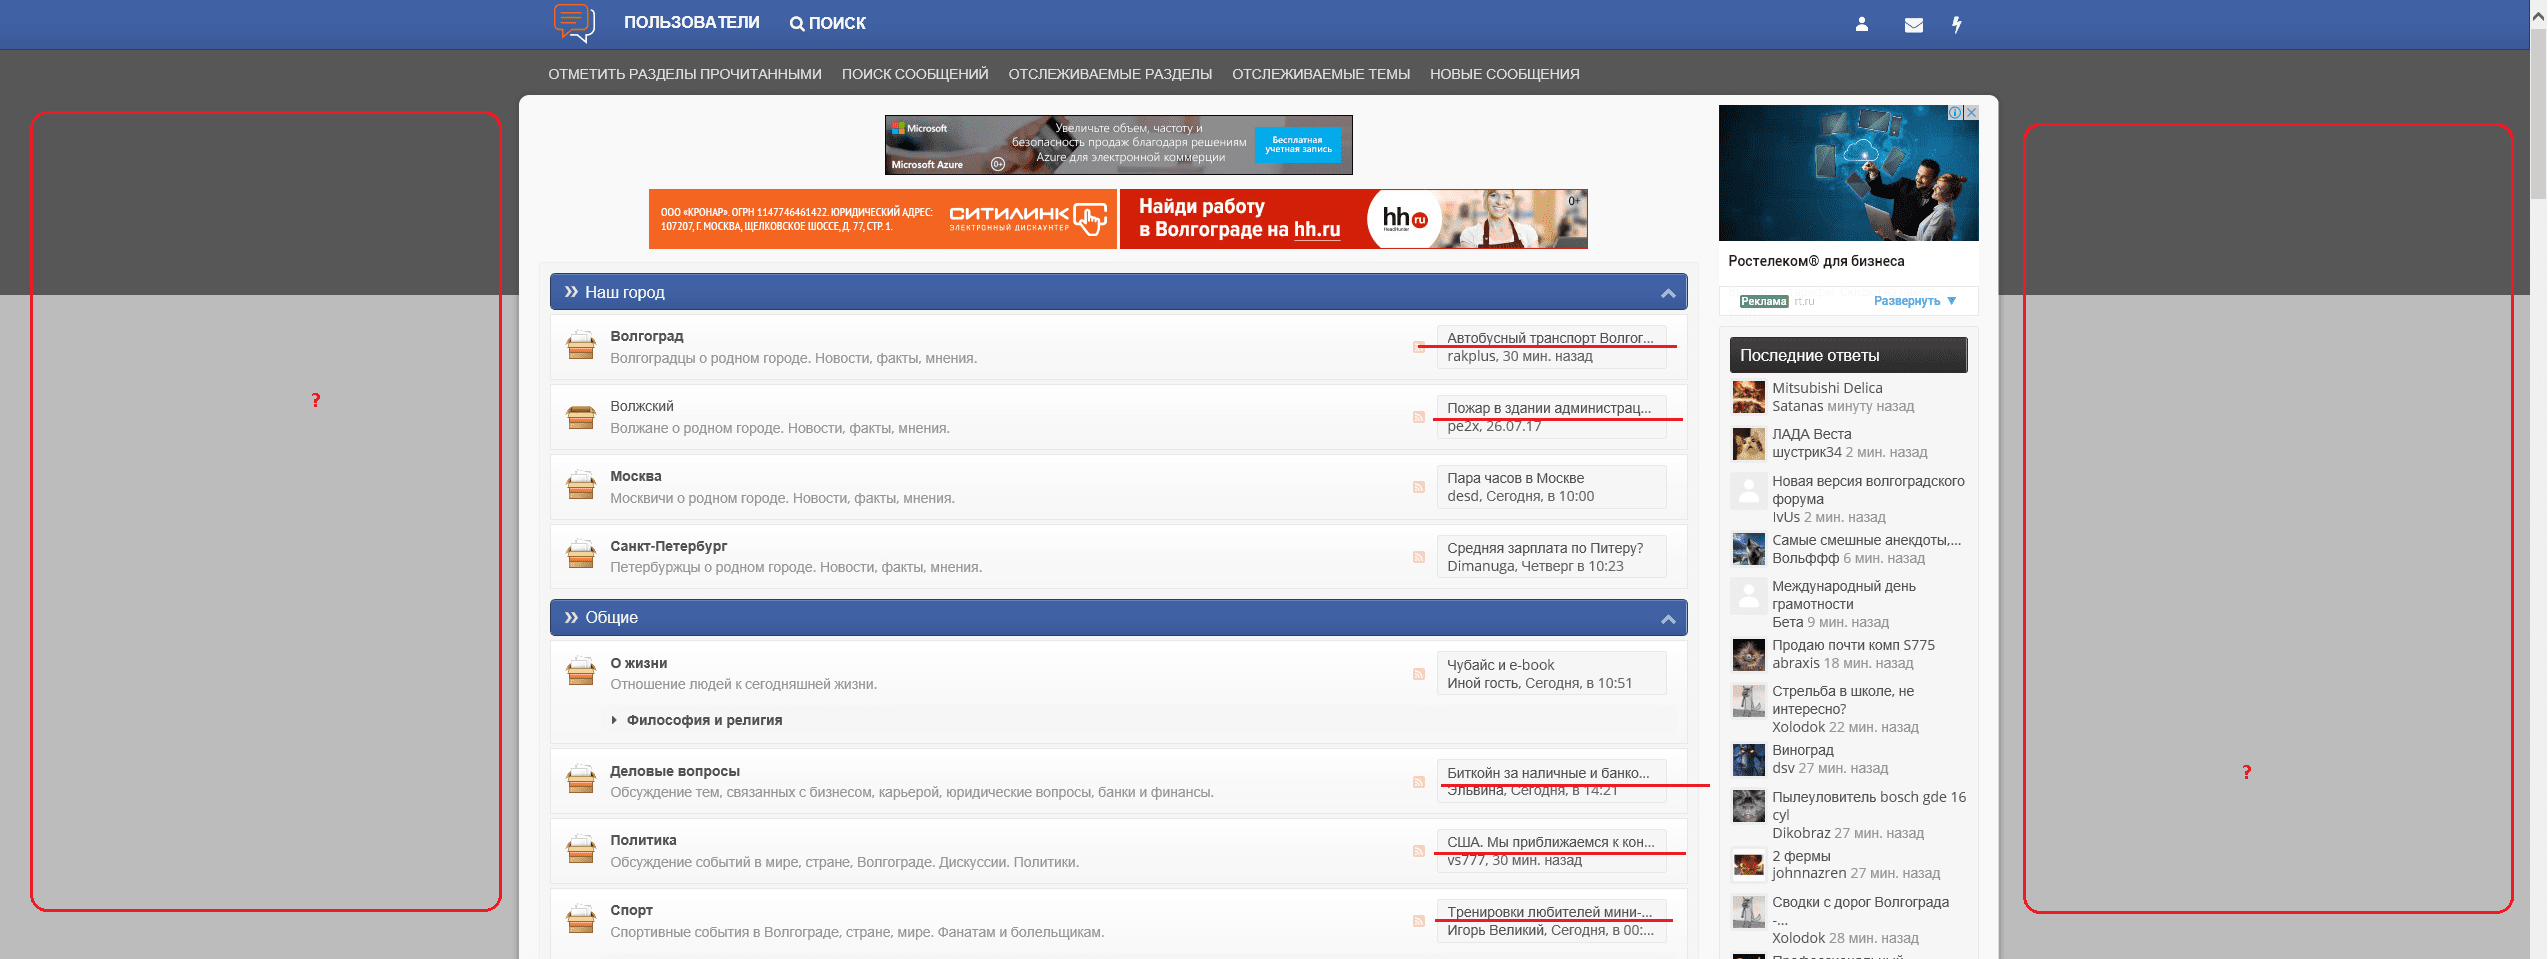
Task: Click the forum logo speech bubble icon
Action: (574, 22)
